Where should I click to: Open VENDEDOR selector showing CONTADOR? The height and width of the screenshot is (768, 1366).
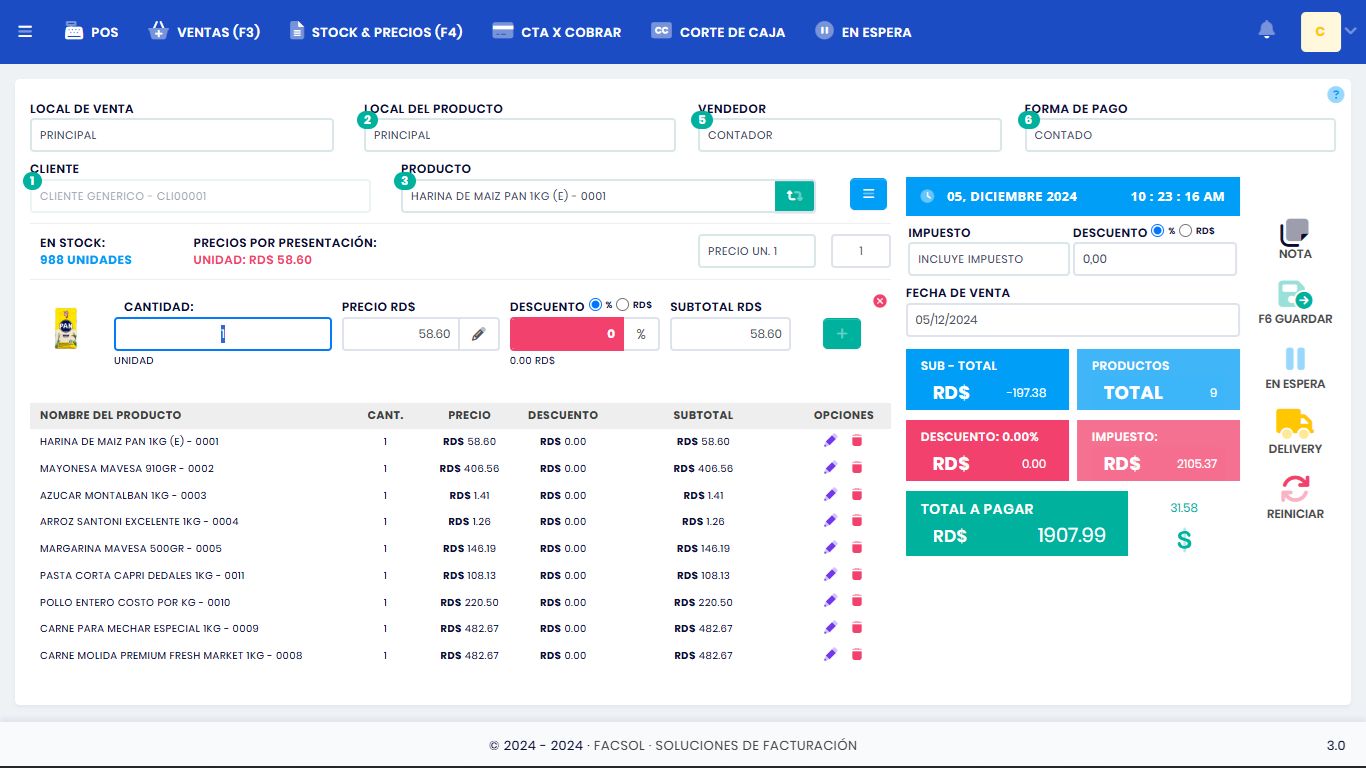[x=850, y=135]
